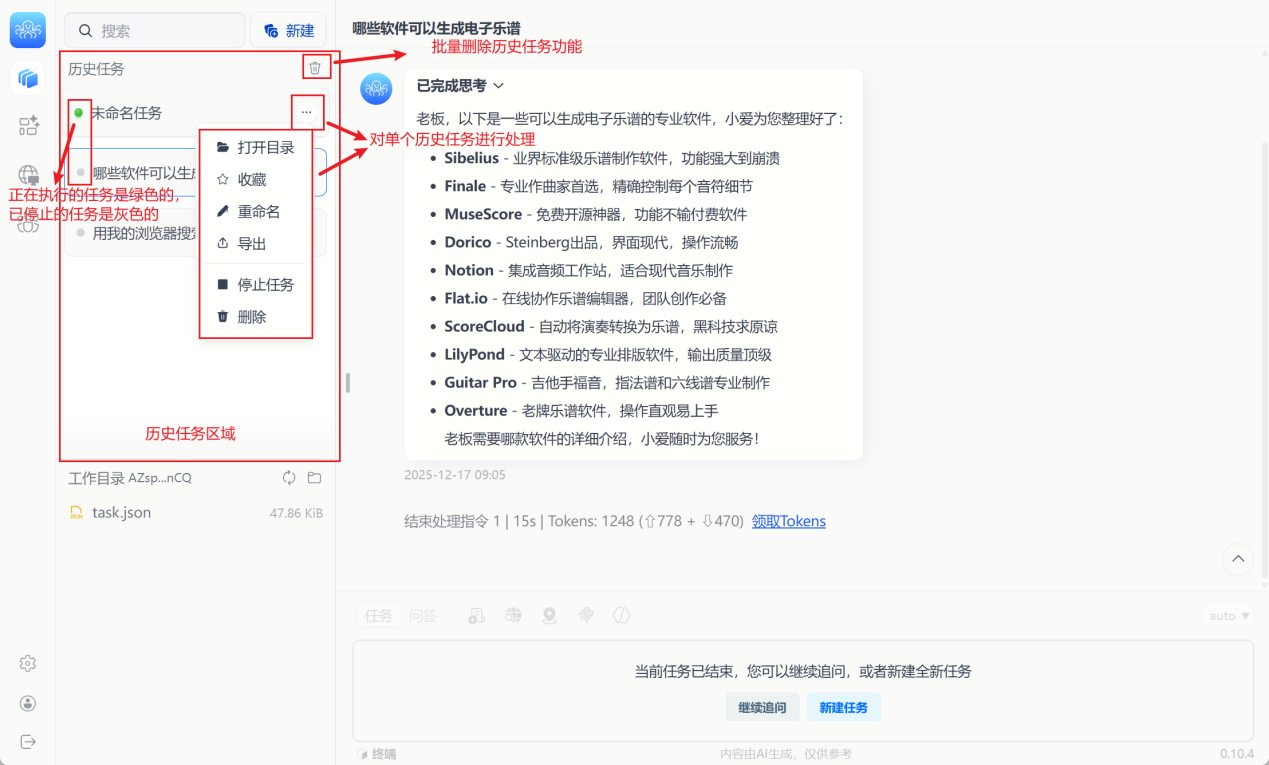This screenshot has height=765, width=1269.
Task: Click the scroll-to-top chevron button
Action: (x=1238, y=559)
